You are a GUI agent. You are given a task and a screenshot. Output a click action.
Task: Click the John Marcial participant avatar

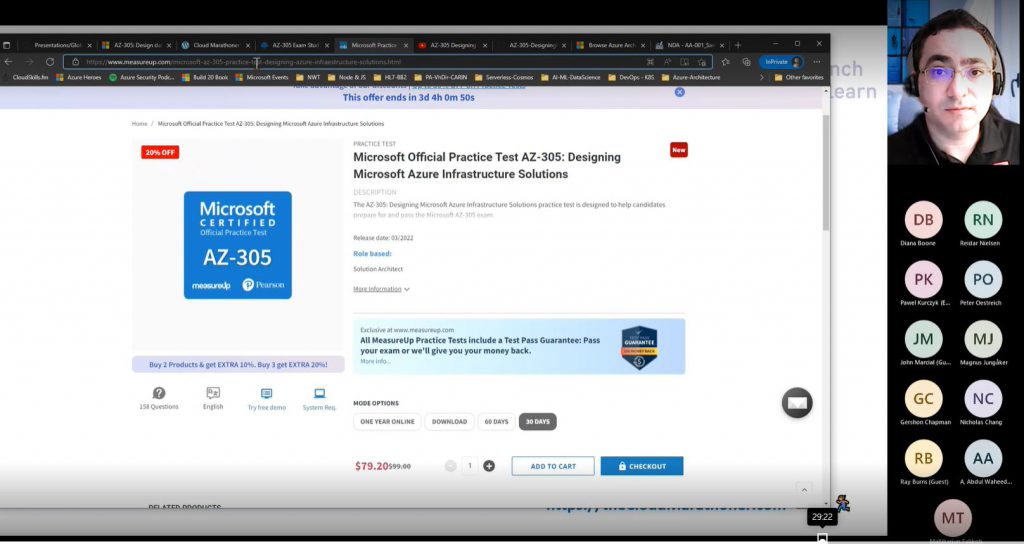[923, 339]
